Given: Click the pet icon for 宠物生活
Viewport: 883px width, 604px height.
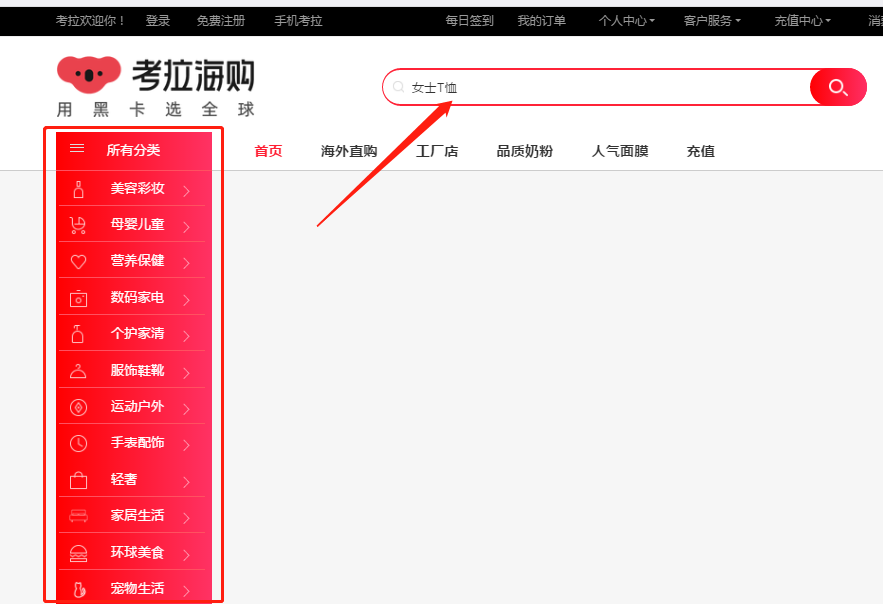Looking at the screenshot, I should click(x=79, y=589).
